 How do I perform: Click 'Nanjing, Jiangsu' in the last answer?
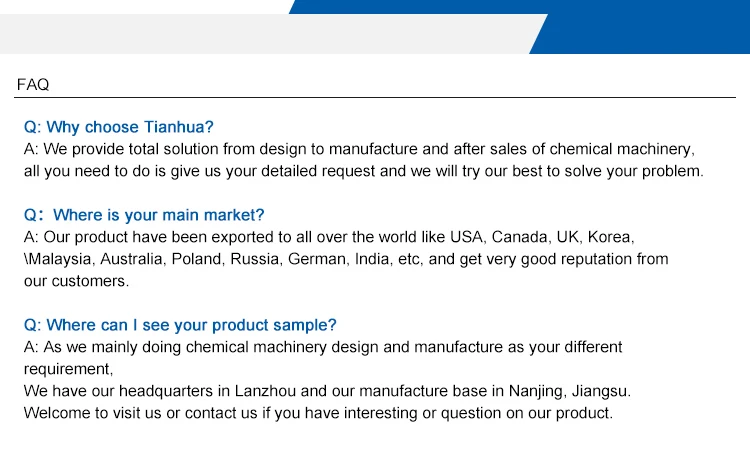[568, 391]
